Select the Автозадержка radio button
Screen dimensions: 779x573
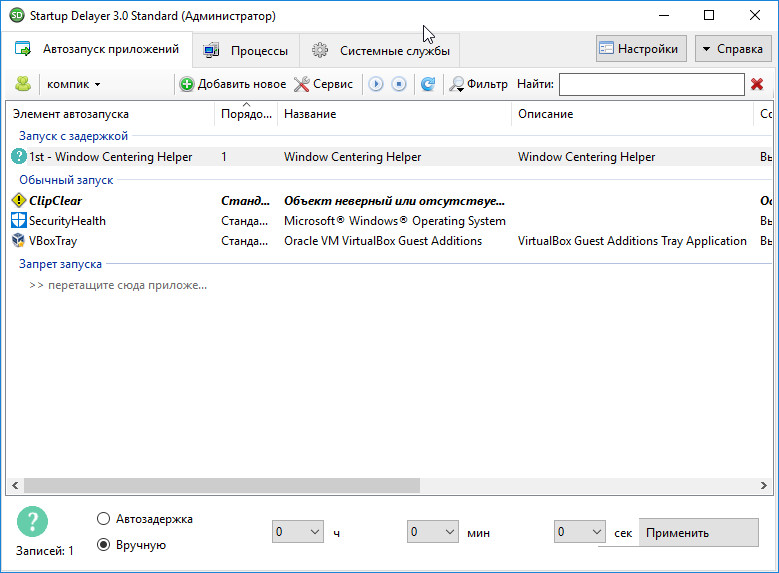click(x=103, y=519)
